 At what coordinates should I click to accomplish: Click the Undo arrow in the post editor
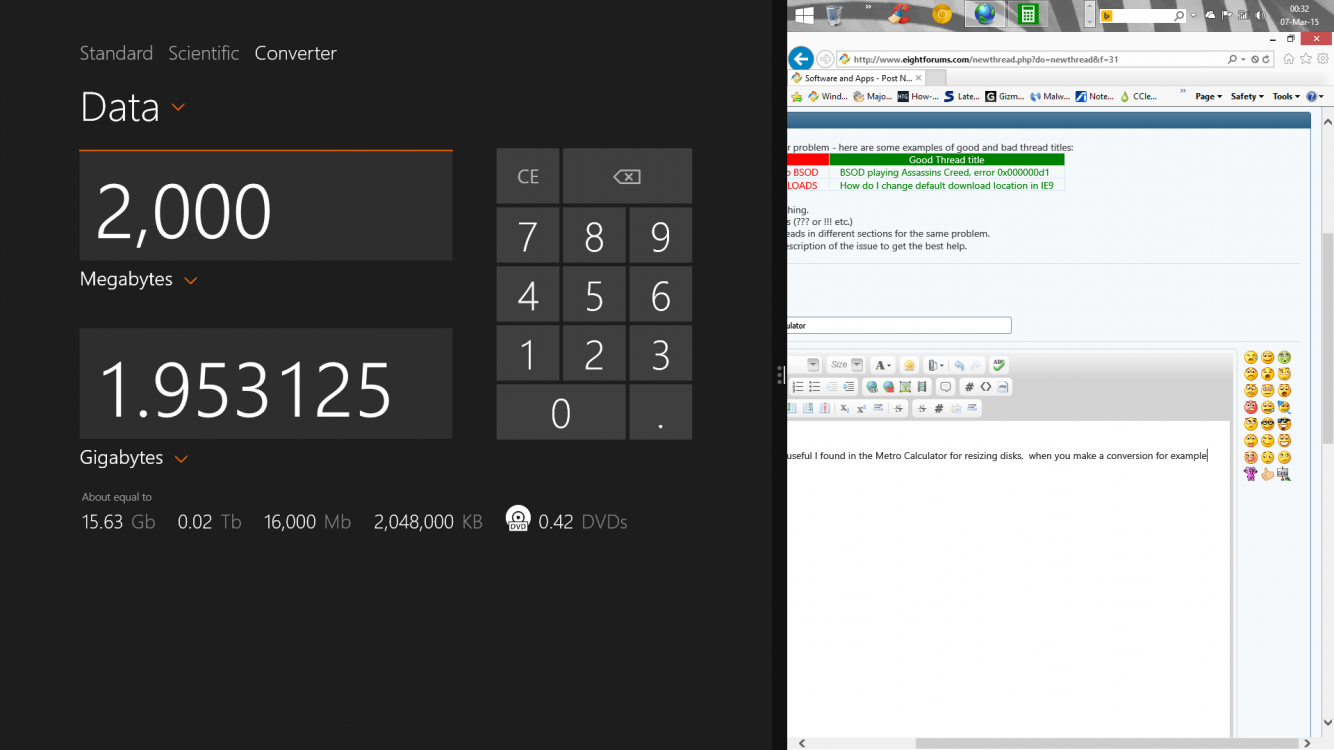pos(959,365)
